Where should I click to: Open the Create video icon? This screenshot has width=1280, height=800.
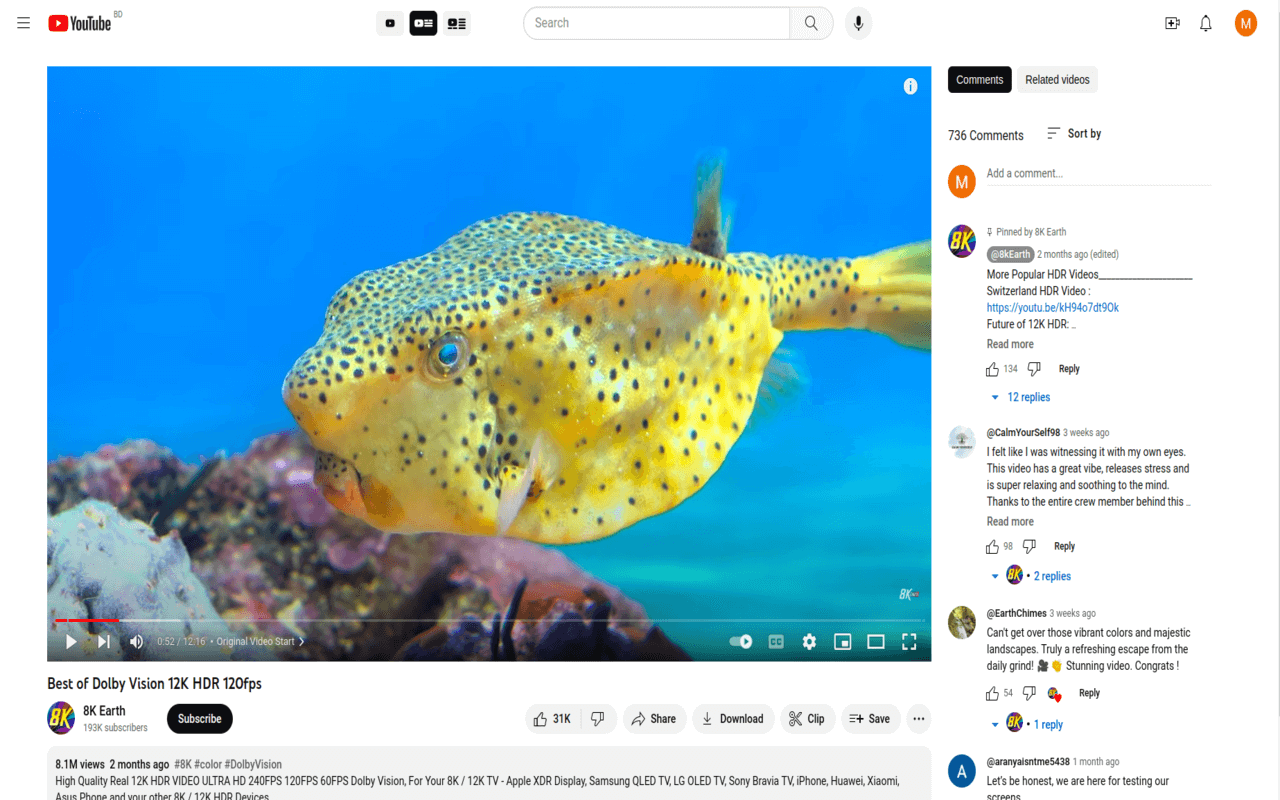pos(1172,23)
